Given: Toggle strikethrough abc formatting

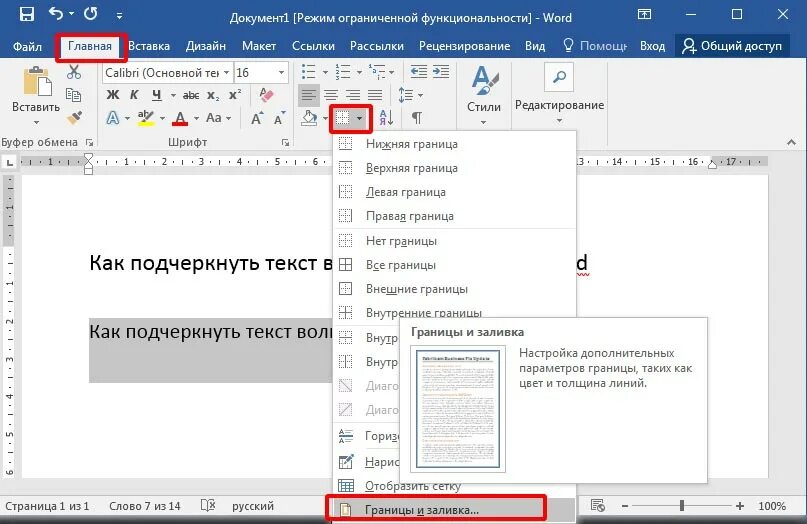Looking at the screenshot, I should tap(191, 95).
